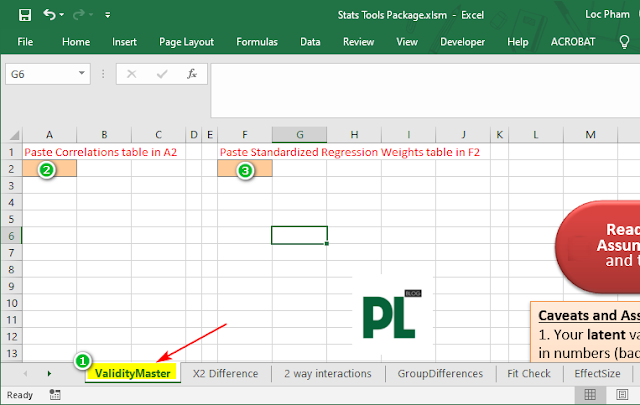
Task: Click the PL blog logo image
Action: point(392,314)
